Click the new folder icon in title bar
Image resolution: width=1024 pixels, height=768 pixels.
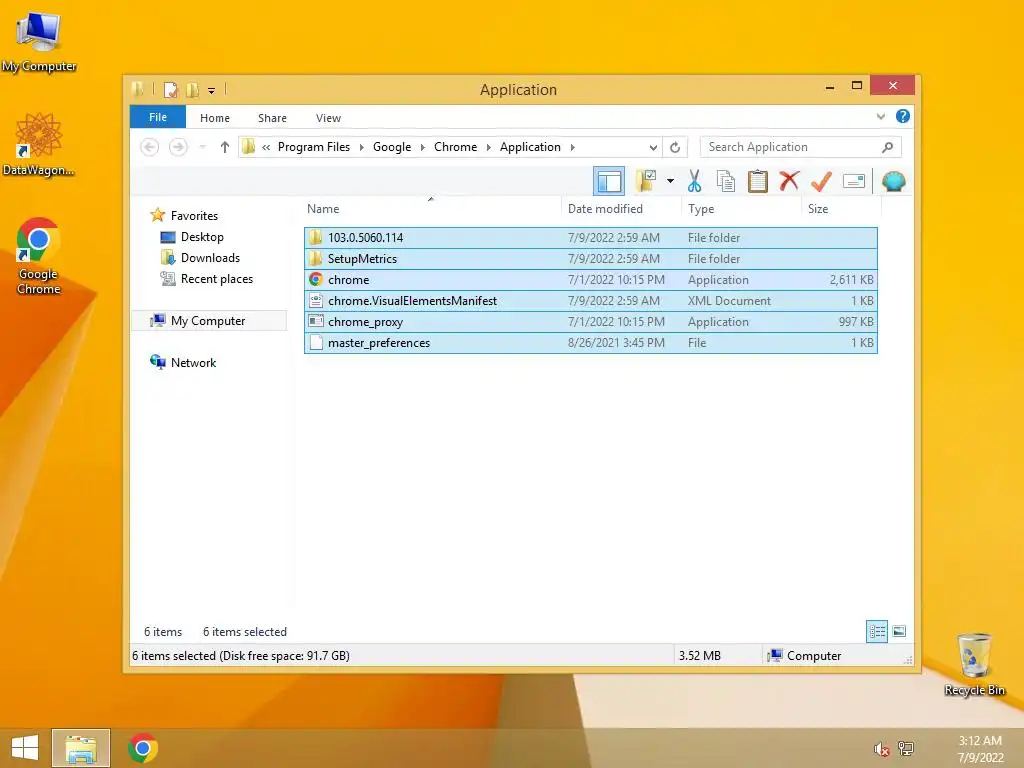pos(193,89)
